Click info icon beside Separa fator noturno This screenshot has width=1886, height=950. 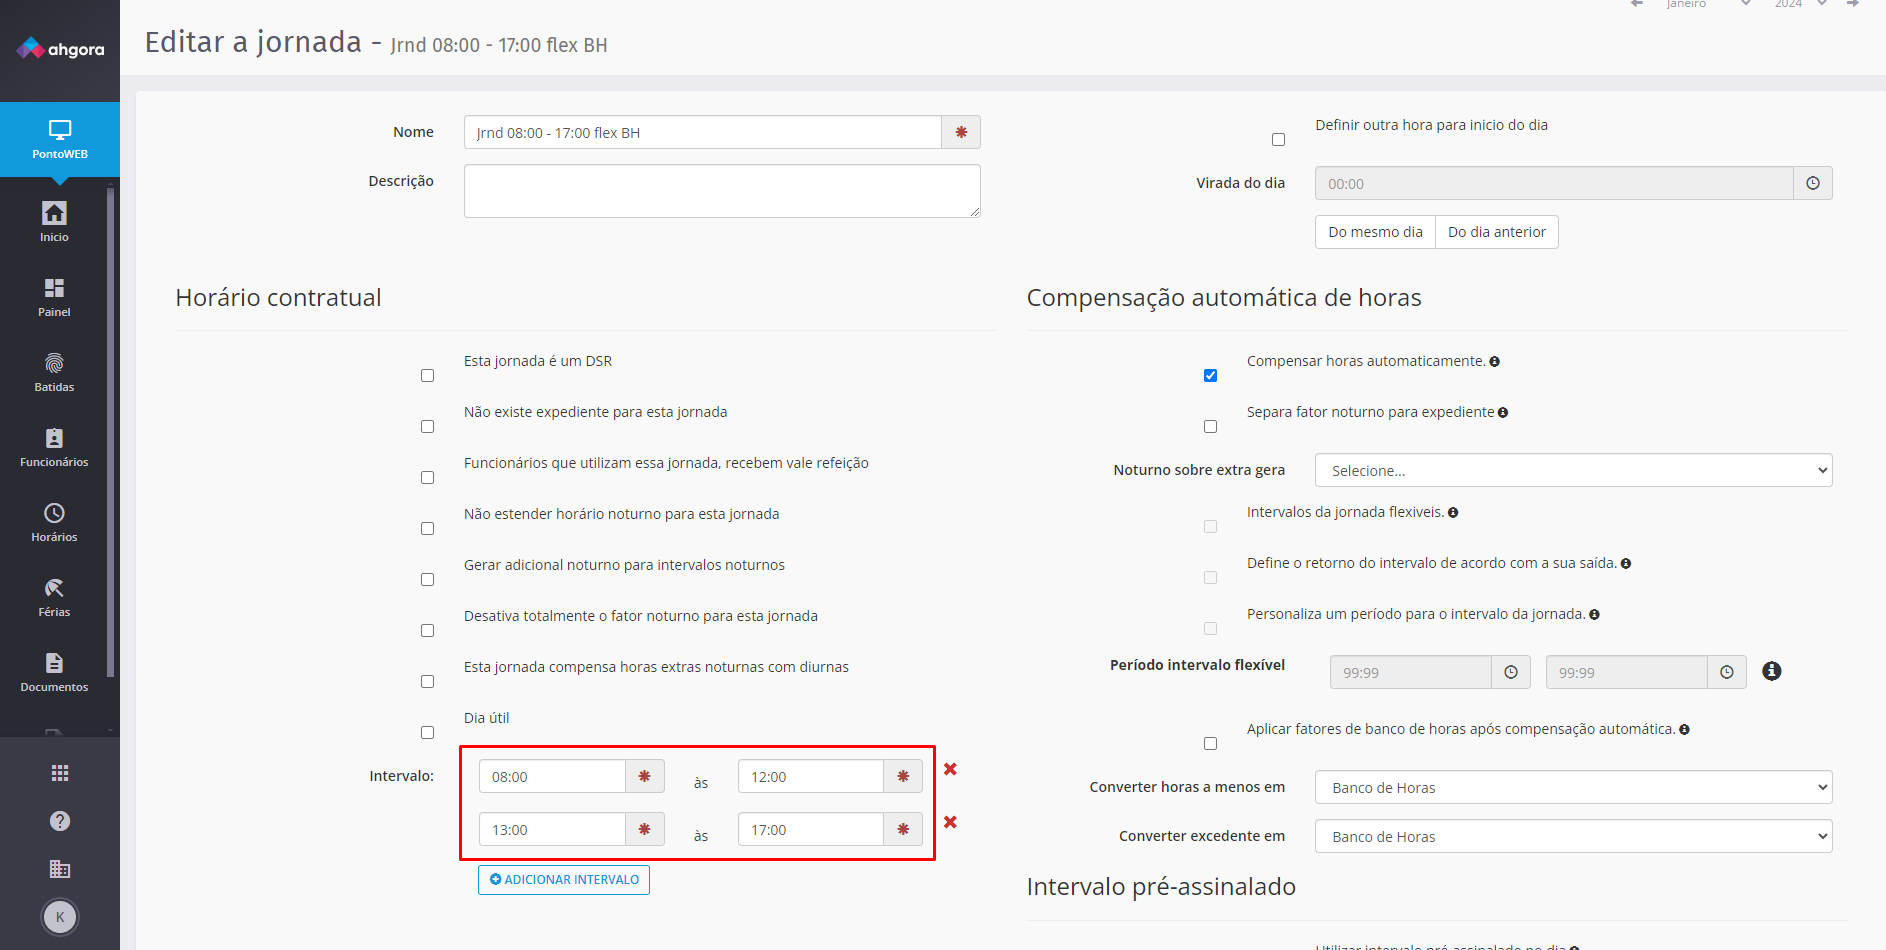coord(1503,413)
